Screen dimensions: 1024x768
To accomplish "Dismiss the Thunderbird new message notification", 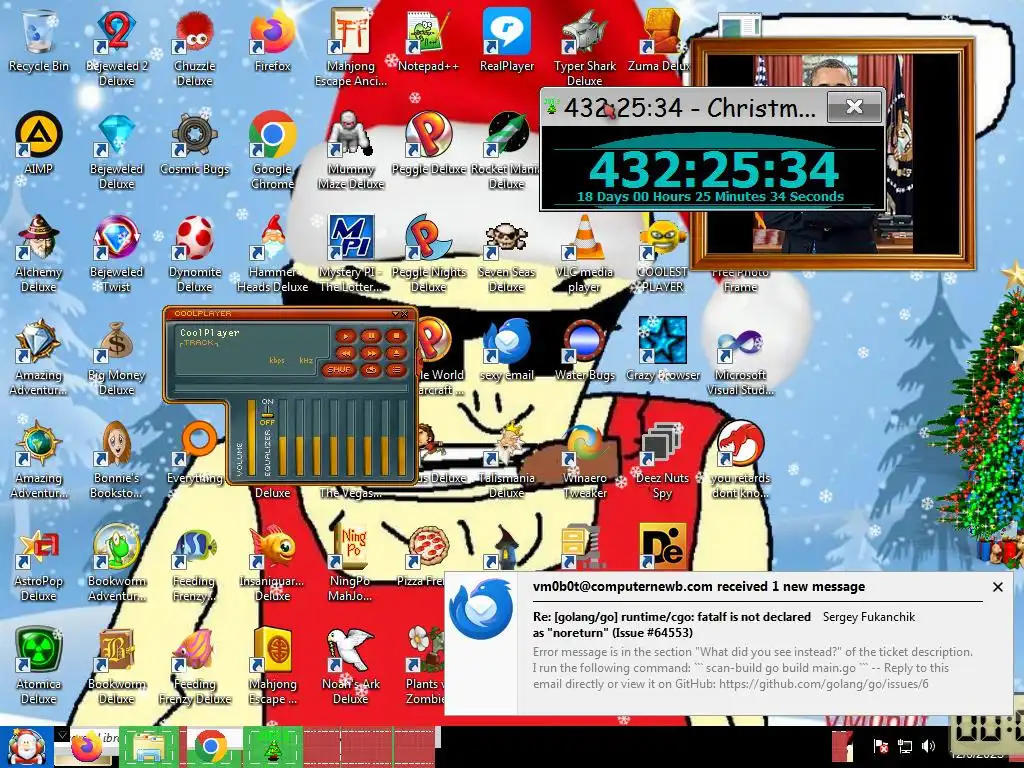I will [997, 587].
